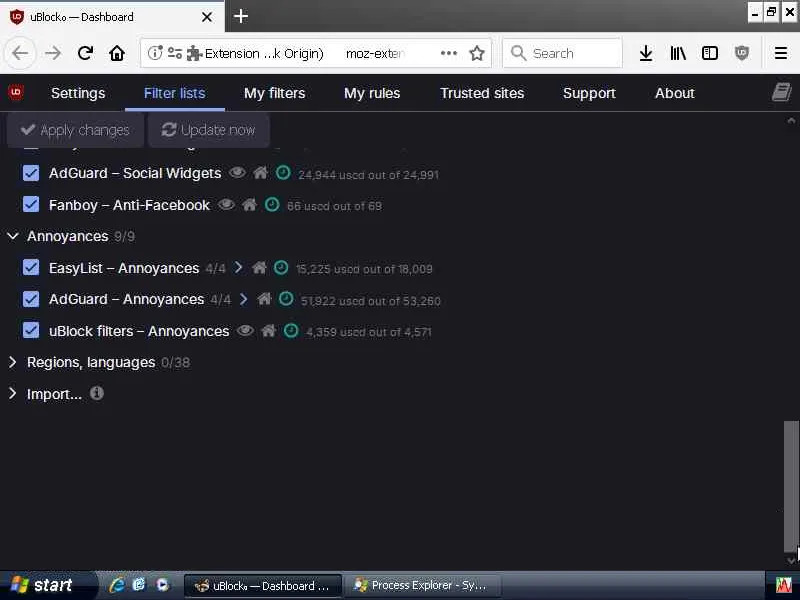Click the info icon next to Import
The height and width of the screenshot is (600, 800).
click(x=96, y=393)
